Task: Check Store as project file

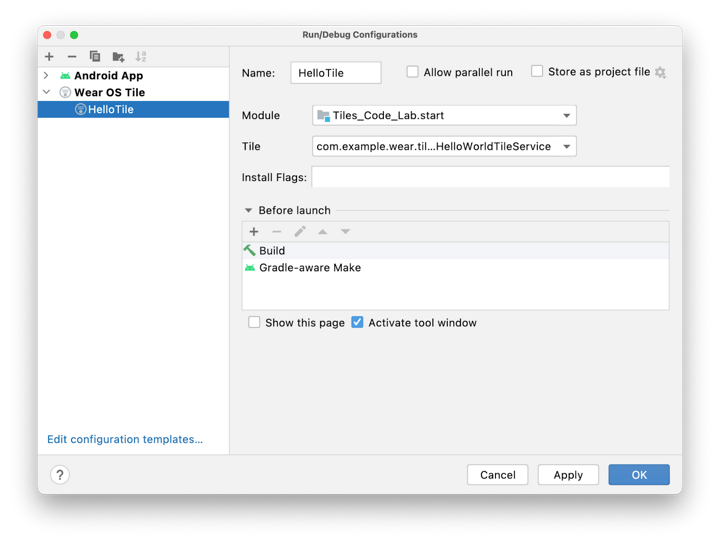Action: coord(537,72)
